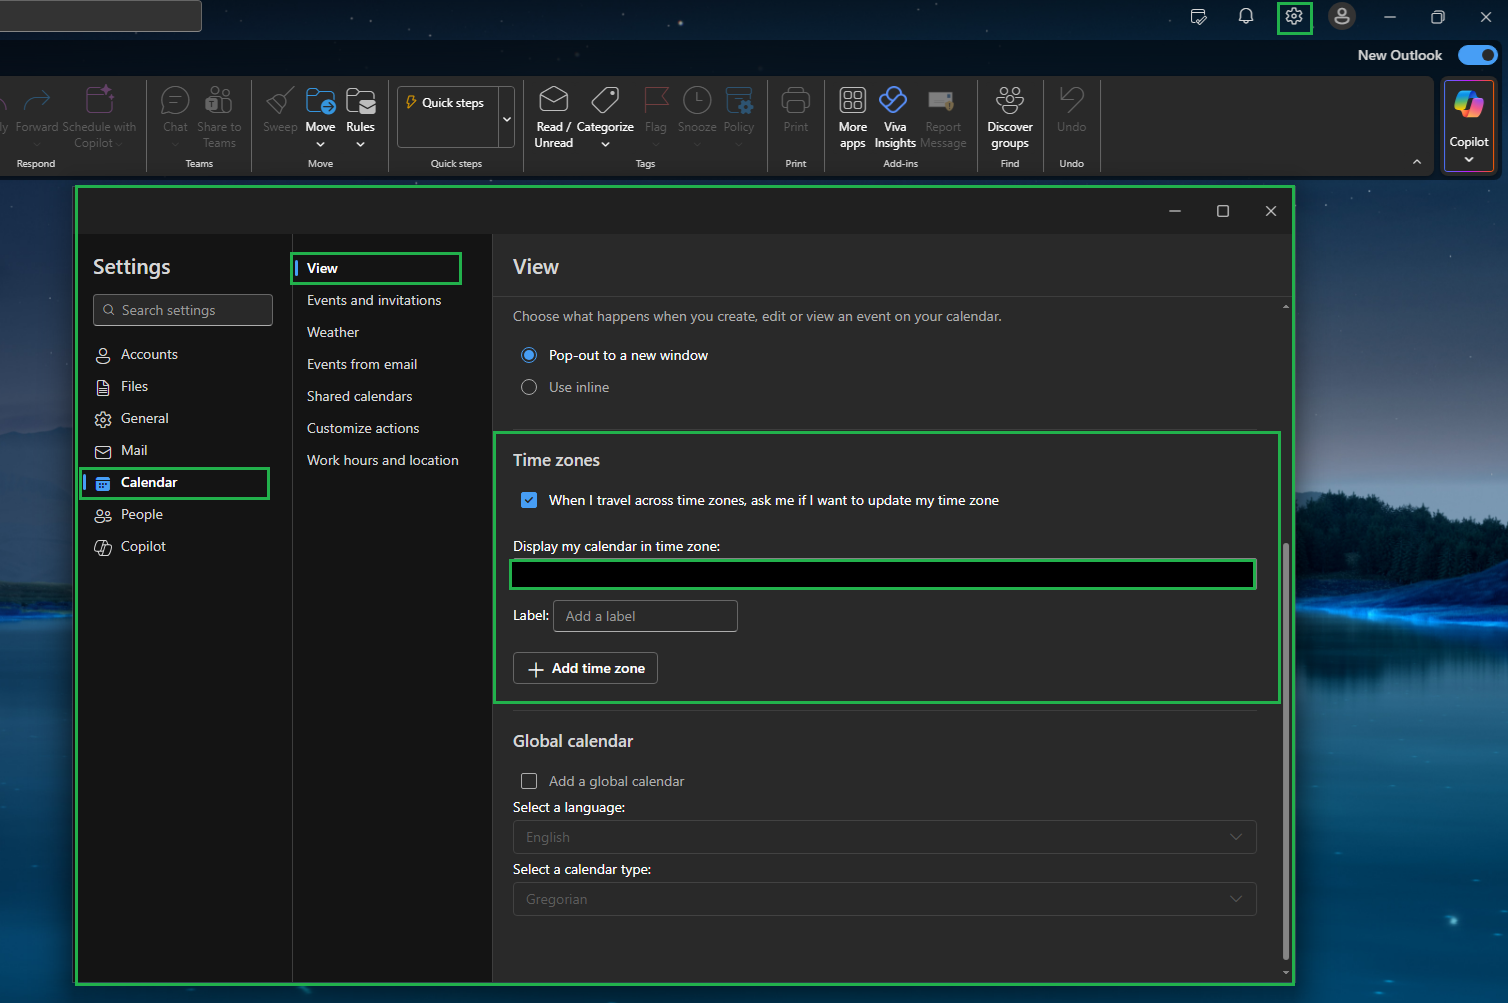Expand the Quick steps dropdown arrow

[507, 118]
